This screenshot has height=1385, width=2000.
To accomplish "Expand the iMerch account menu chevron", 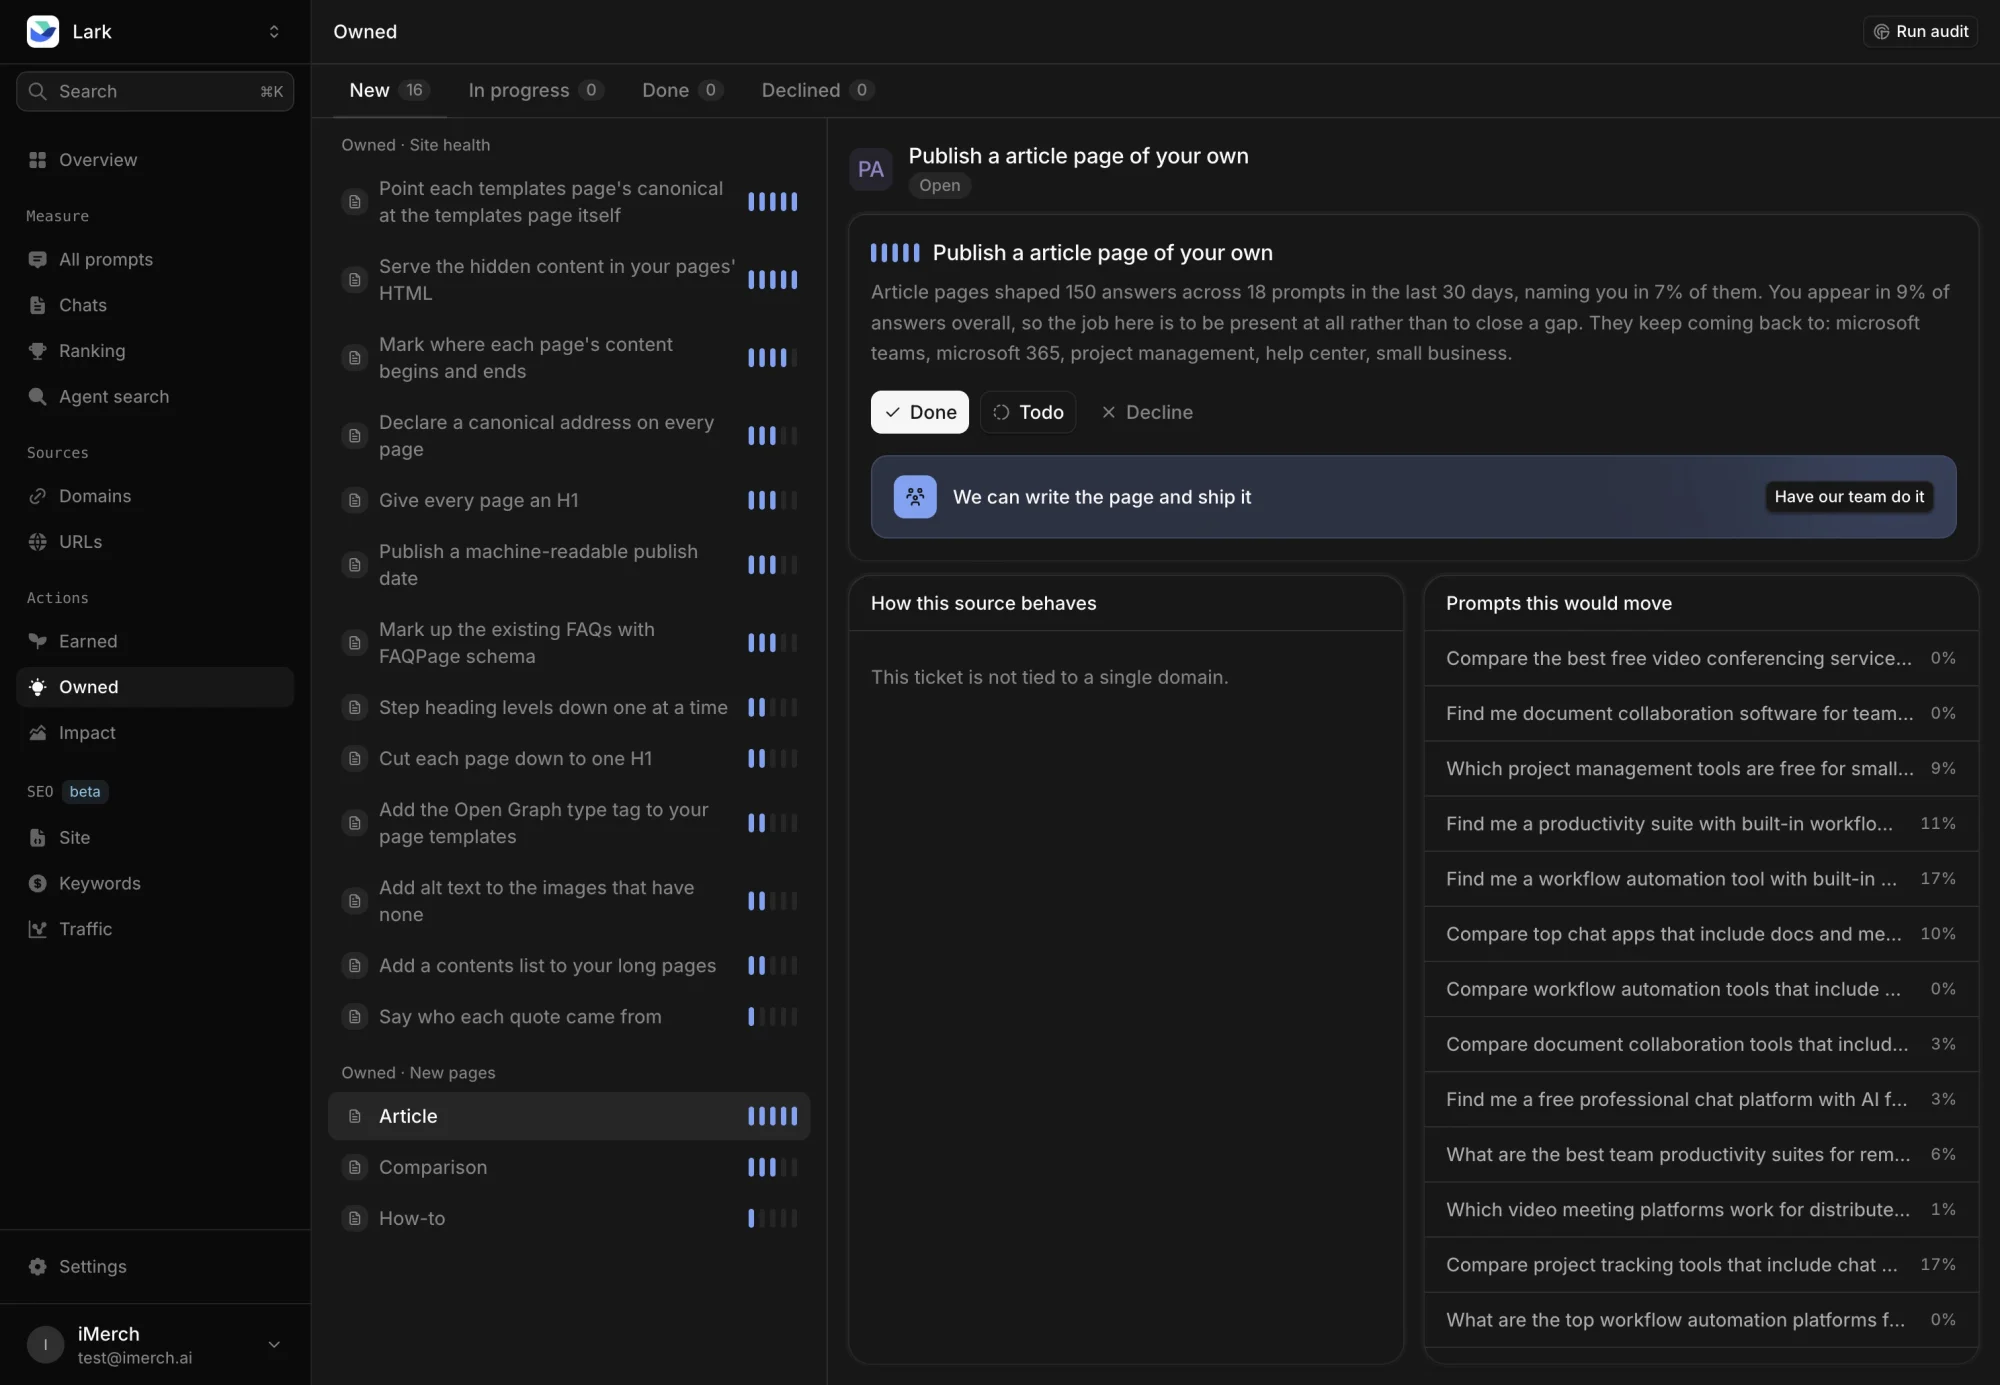I will [x=274, y=1345].
